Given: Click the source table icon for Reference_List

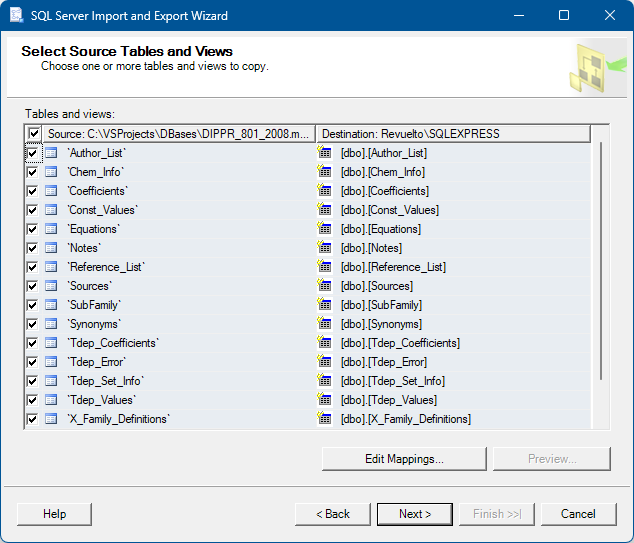Looking at the screenshot, I should 51,267.
